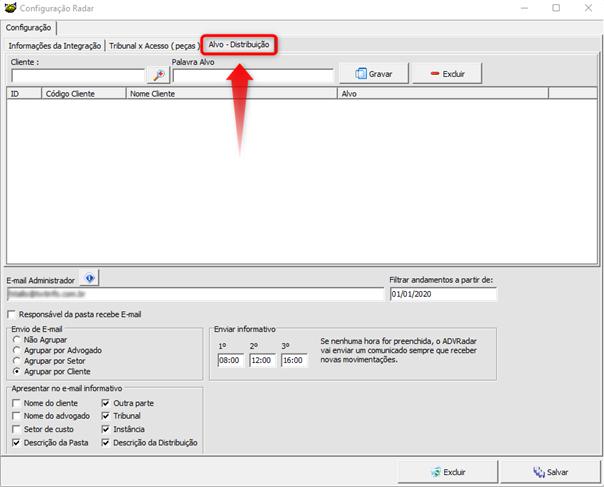The width and height of the screenshot is (604, 487).
Task: Open the Informações da Integração tab
Action: (x=55, y=46)
